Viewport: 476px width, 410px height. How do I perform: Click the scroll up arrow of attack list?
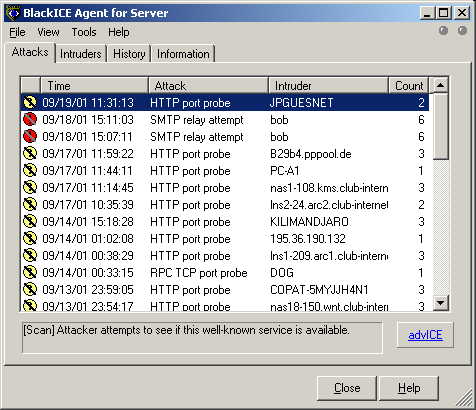click(440, 86)
